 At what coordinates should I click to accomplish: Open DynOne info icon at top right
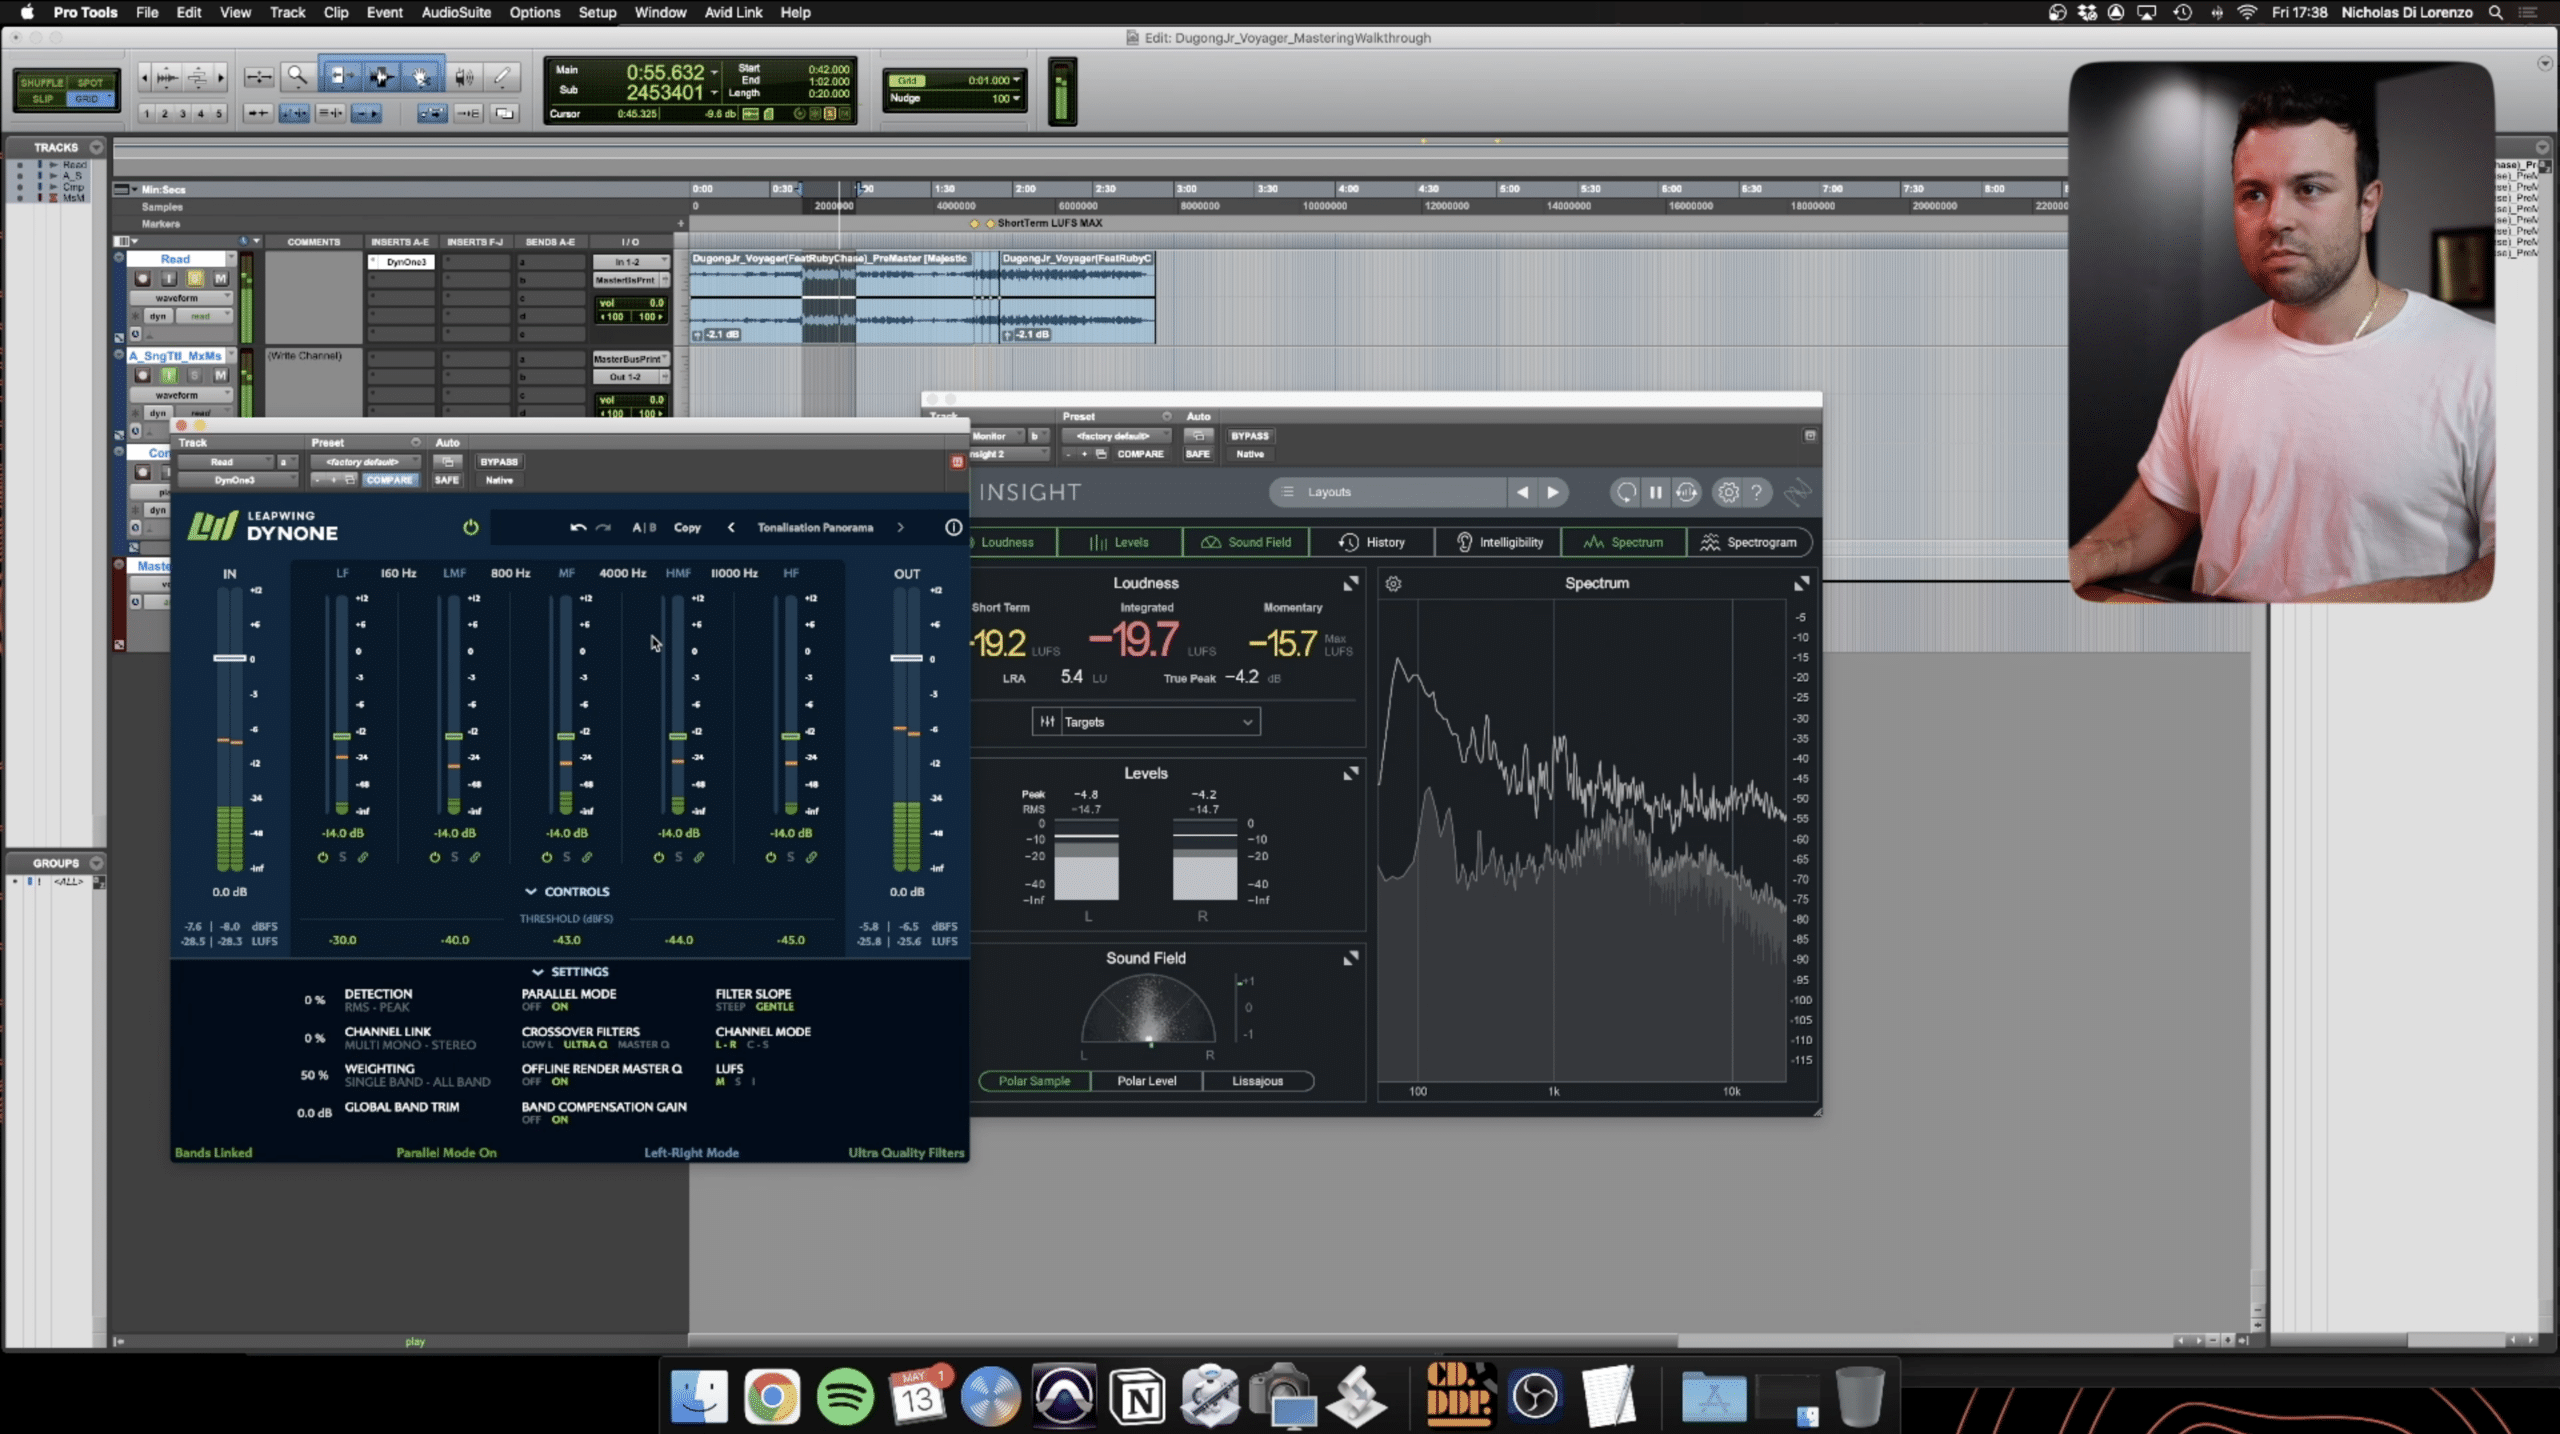click(953, 527)
